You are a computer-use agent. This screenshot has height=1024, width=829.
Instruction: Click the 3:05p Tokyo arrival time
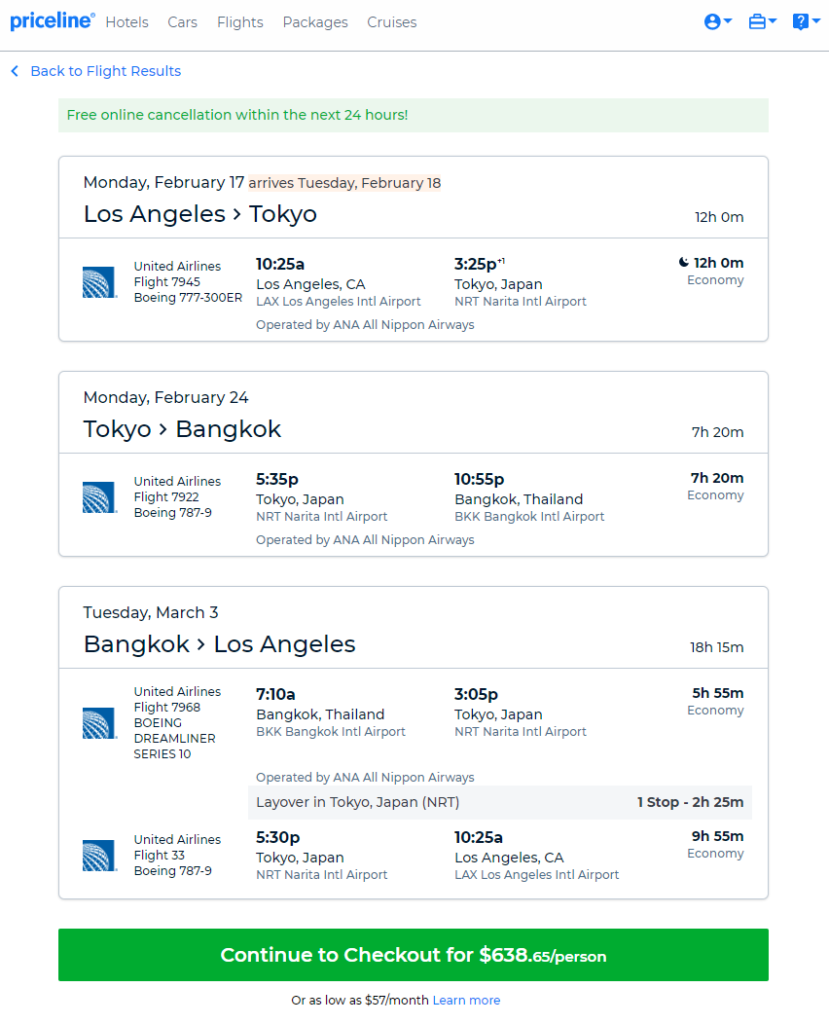tap(476, 694)
